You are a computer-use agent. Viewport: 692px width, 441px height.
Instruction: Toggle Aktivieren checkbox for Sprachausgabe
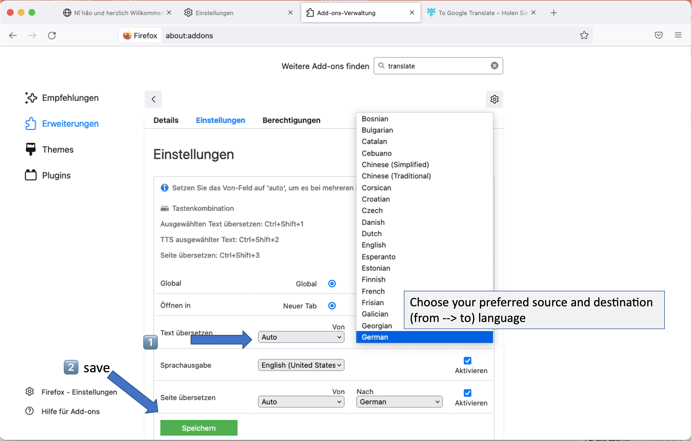467,361
